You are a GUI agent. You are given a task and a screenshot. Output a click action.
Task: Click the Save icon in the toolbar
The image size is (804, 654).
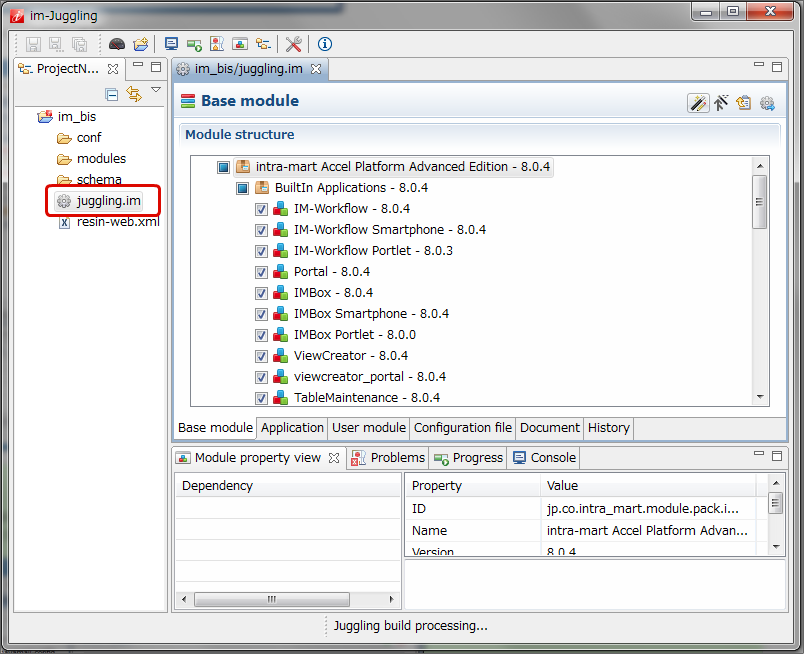(x=33, y=44)
